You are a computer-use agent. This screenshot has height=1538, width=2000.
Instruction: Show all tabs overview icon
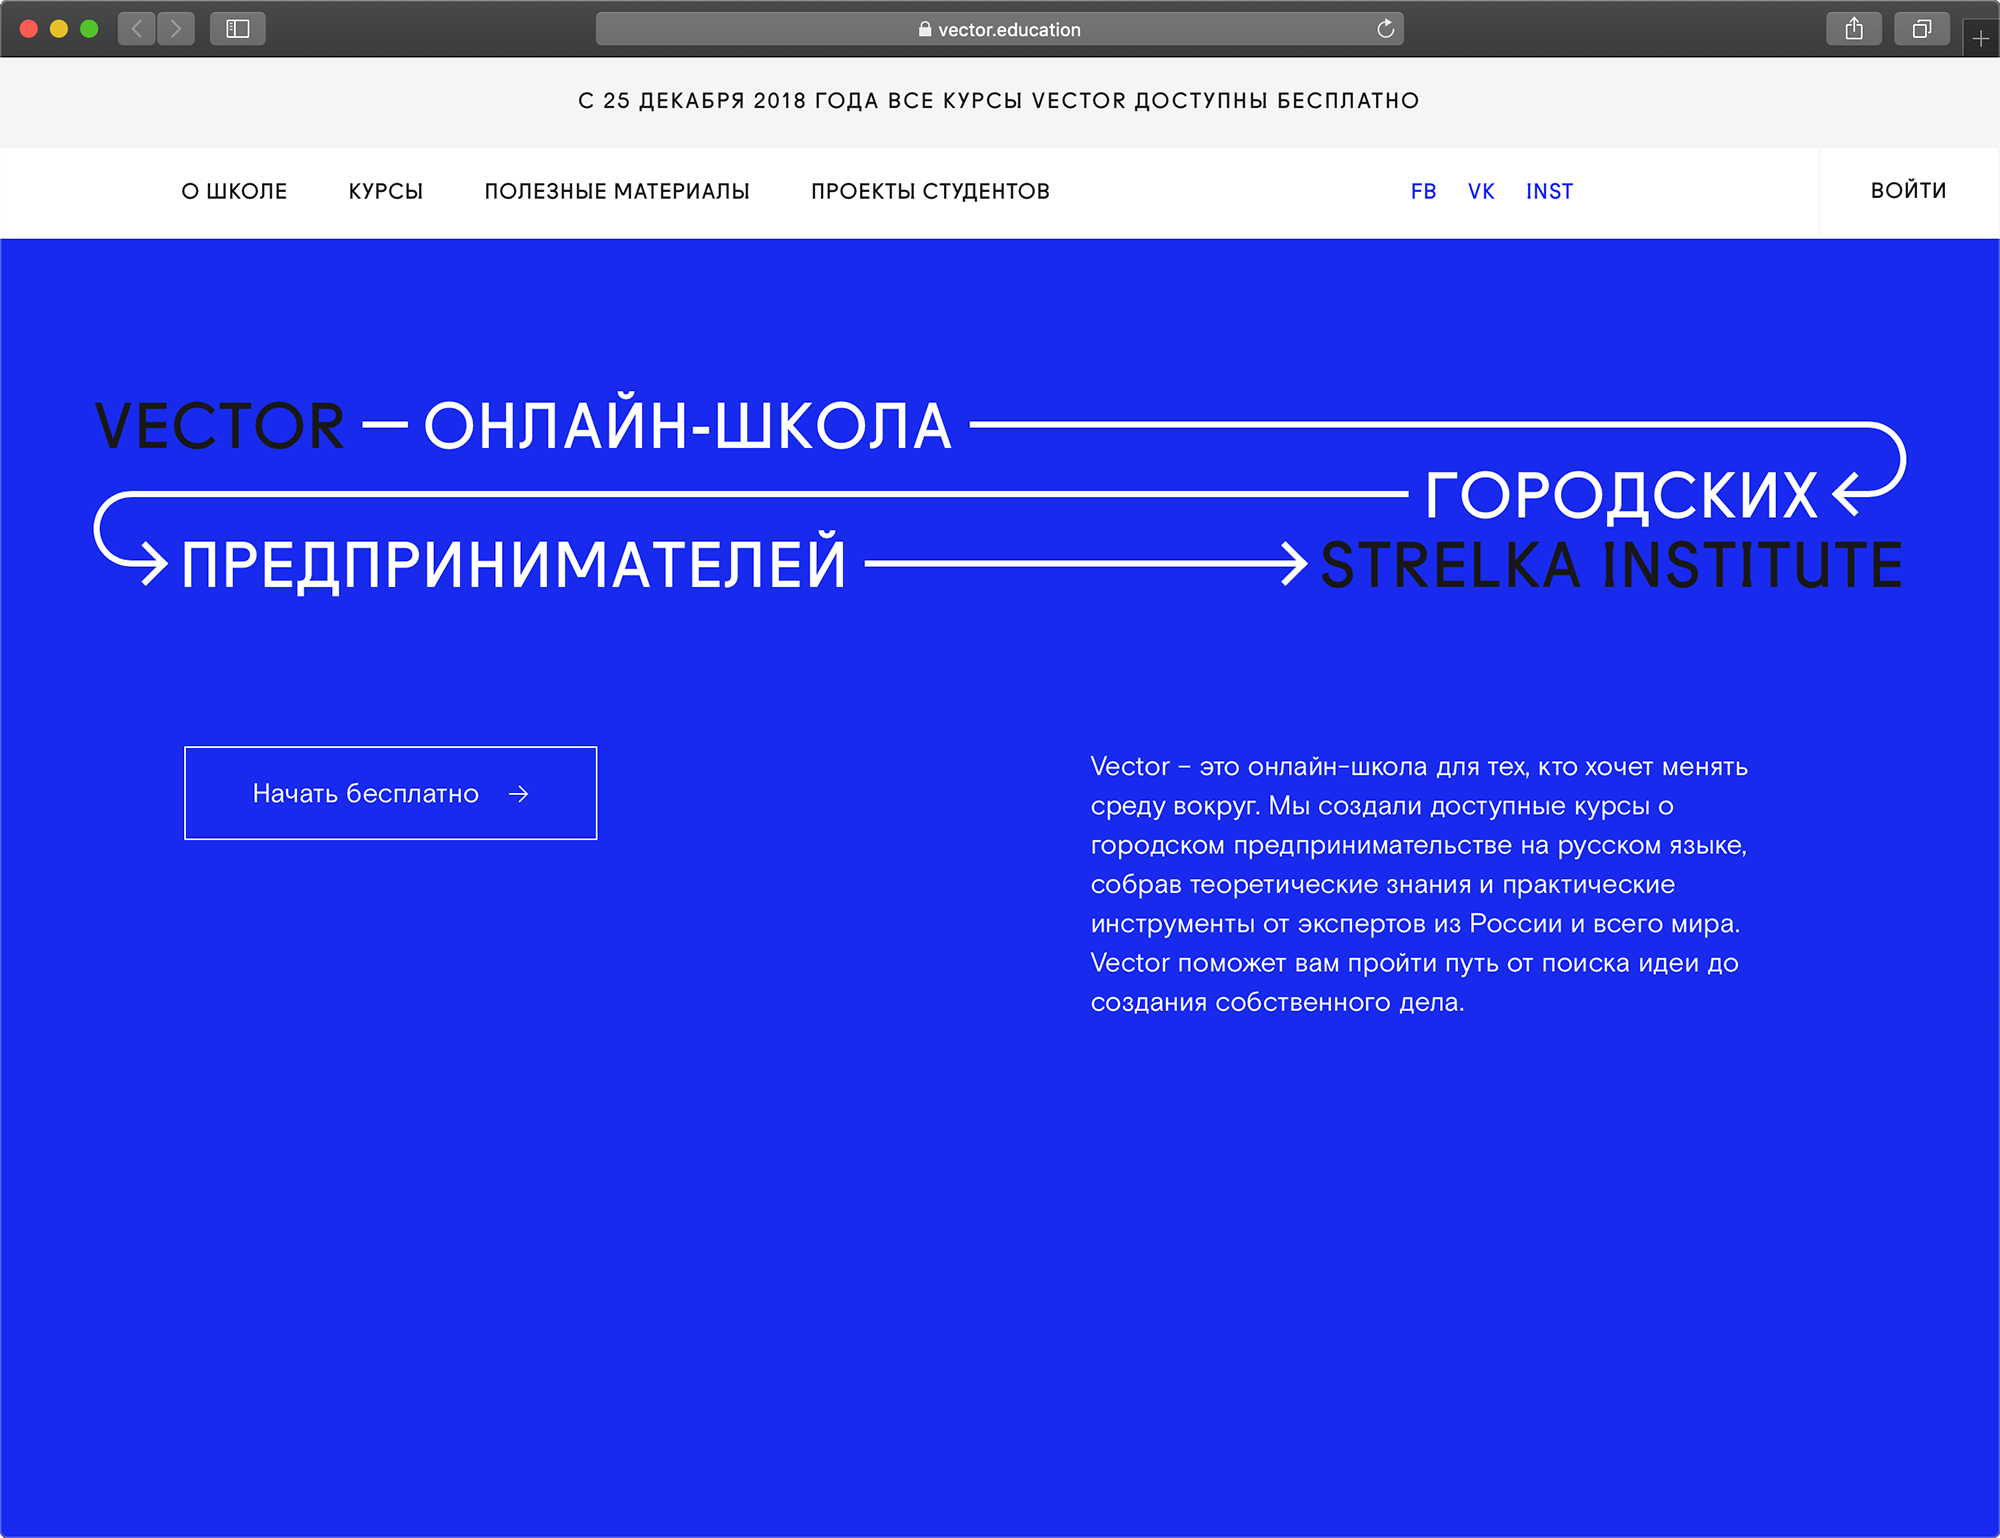point(1921,29)
